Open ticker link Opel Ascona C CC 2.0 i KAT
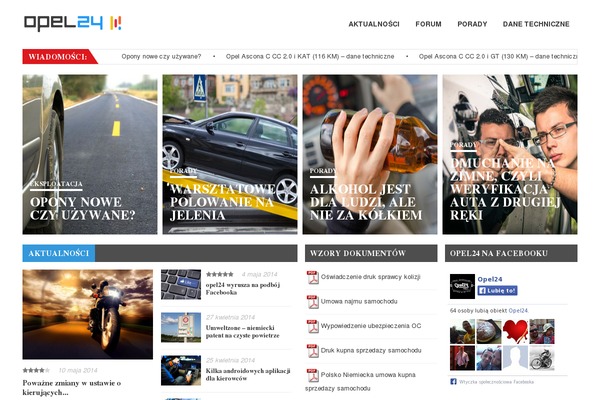 point(310,56)
